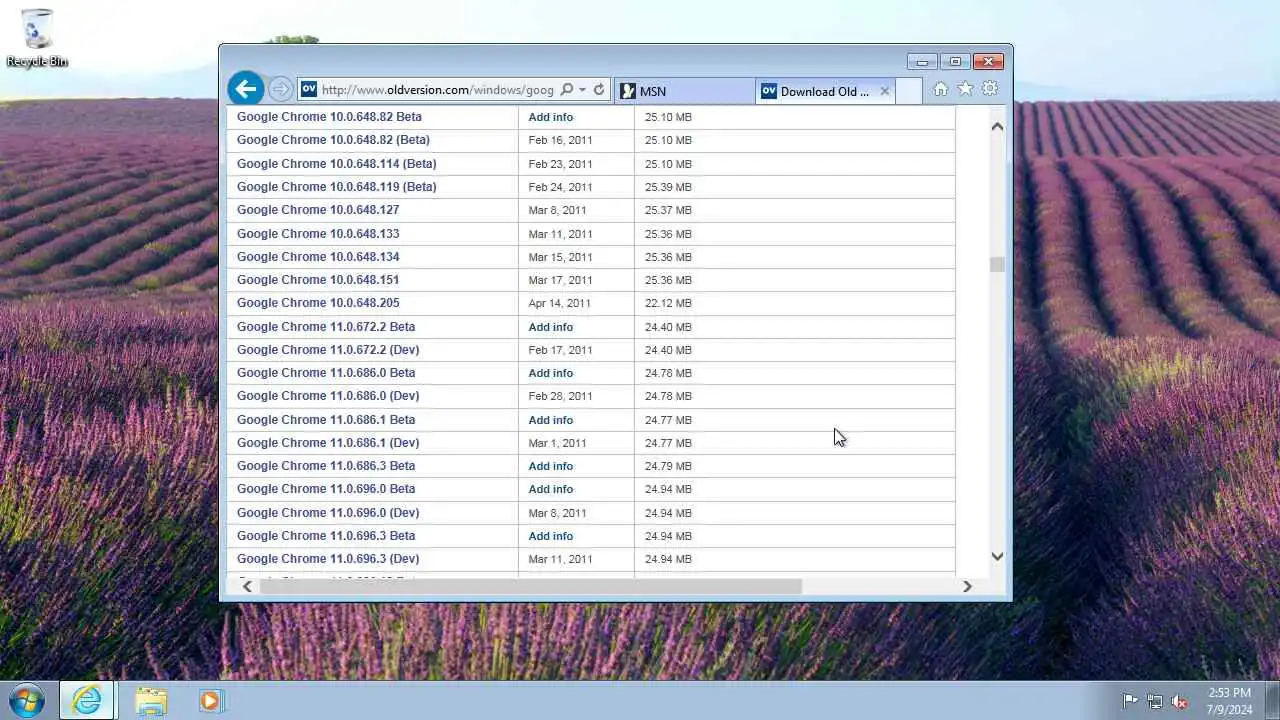The height and width of the screenshot is (720, 1280).
Task: Open Google Chrome 11.0.696.3 (Dev) link
Action: 328,559
